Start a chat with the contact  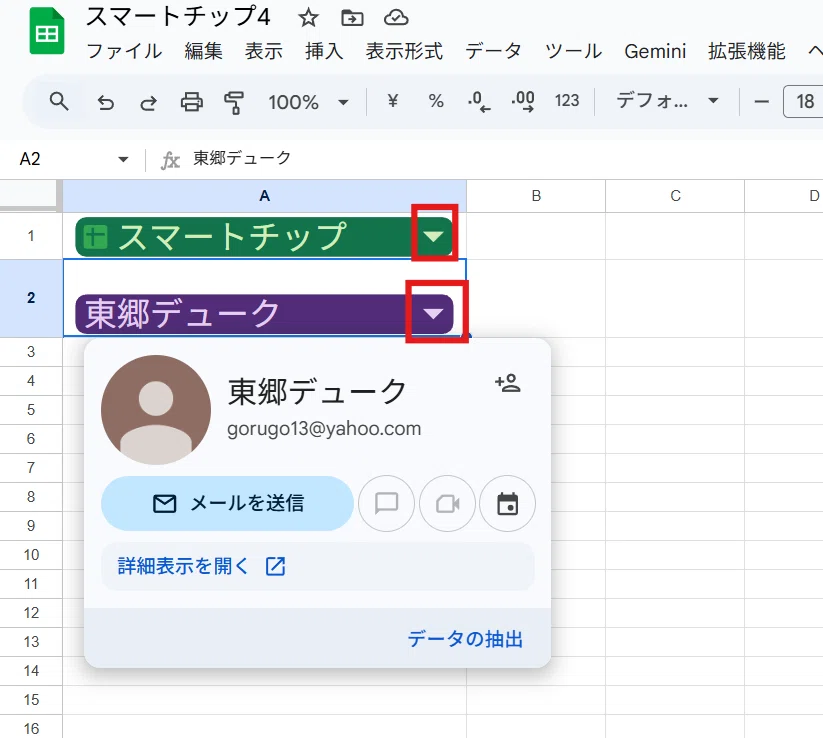pyautogui.click(x=386, y=503)
